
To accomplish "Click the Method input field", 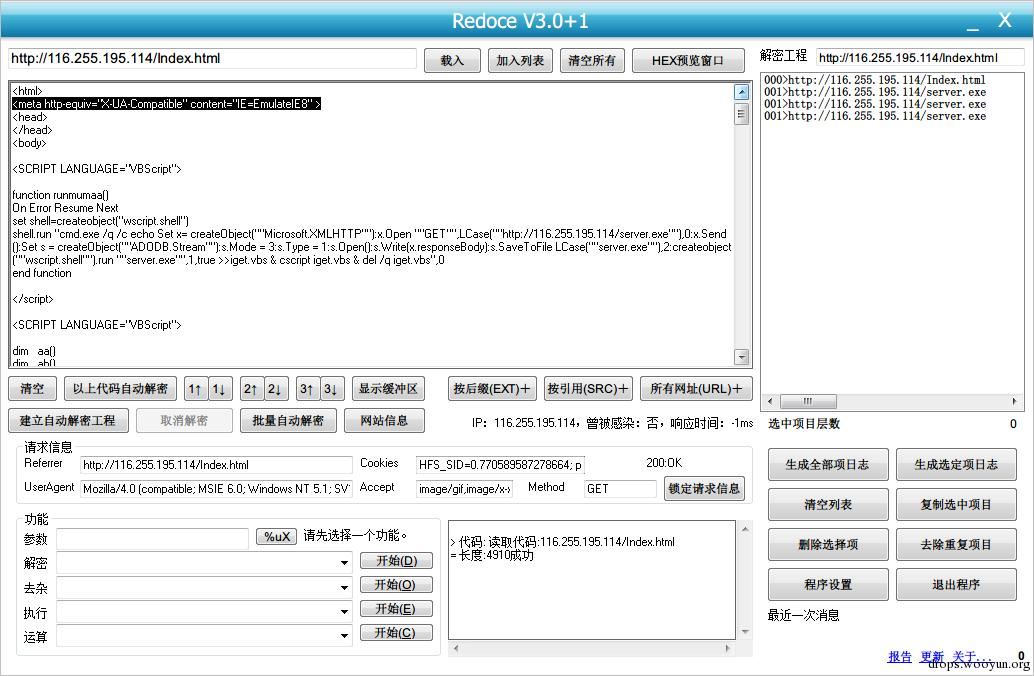I will (x=620, y=489).
